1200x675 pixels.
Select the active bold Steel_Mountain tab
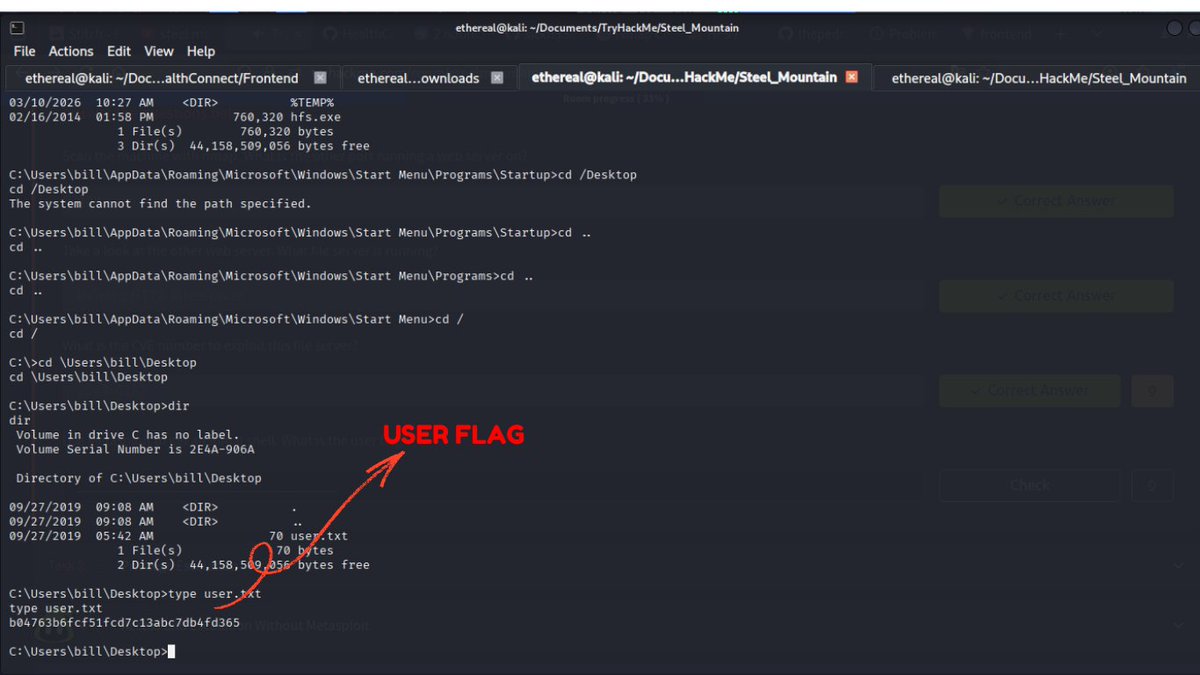(x=684, y=77)
